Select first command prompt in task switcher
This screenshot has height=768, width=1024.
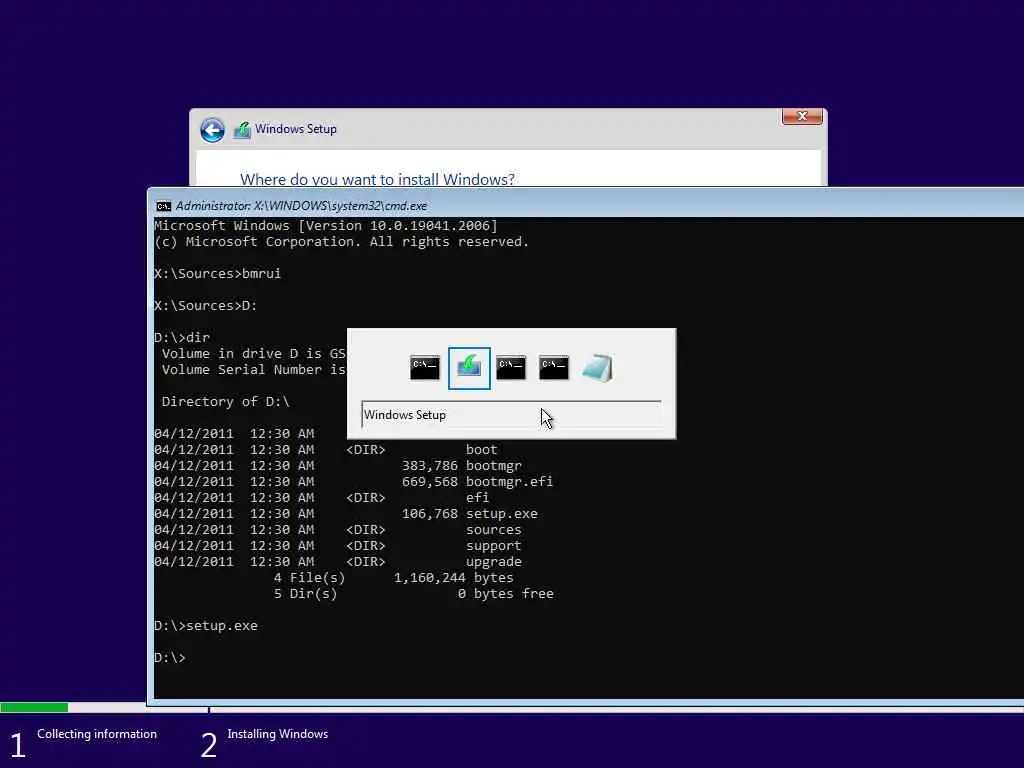424,368
